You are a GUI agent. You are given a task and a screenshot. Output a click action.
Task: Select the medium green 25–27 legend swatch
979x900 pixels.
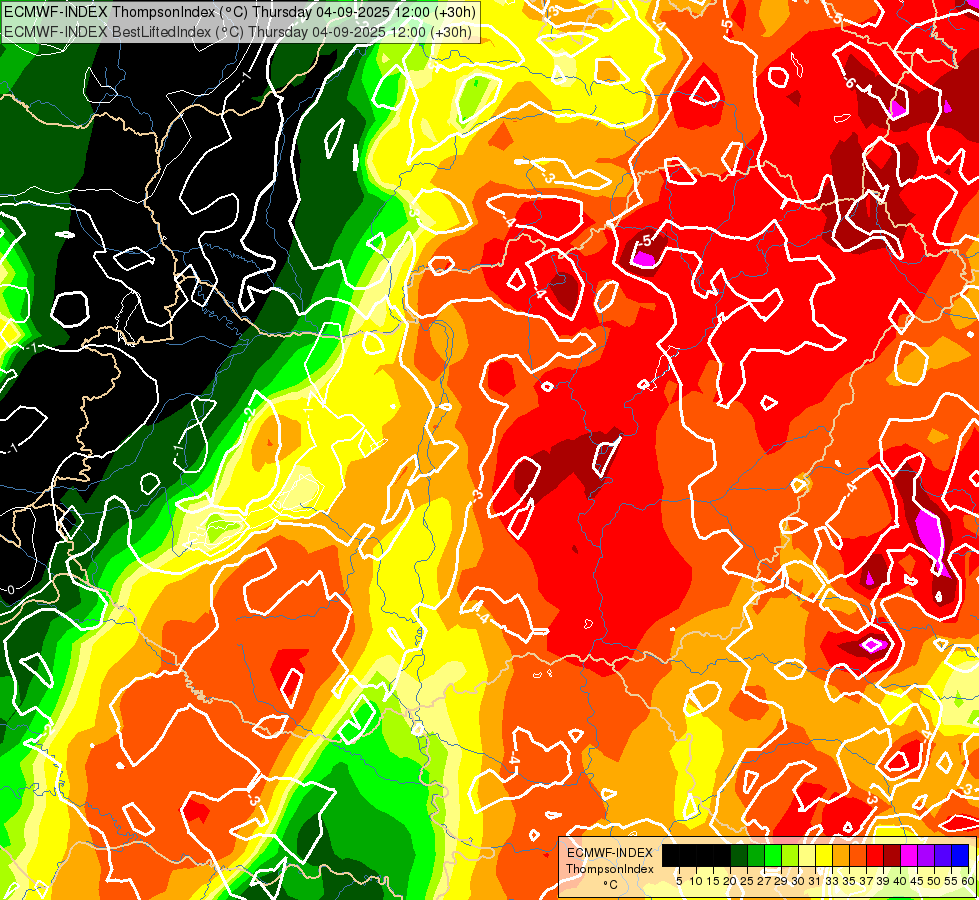[755, 855]
